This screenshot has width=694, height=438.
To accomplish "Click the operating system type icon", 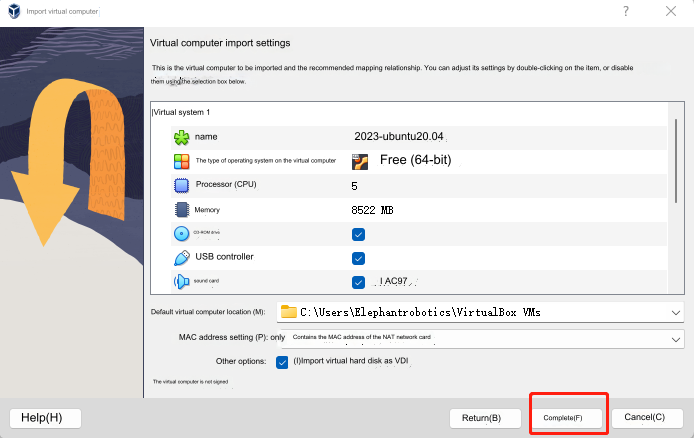I will 181,161.
